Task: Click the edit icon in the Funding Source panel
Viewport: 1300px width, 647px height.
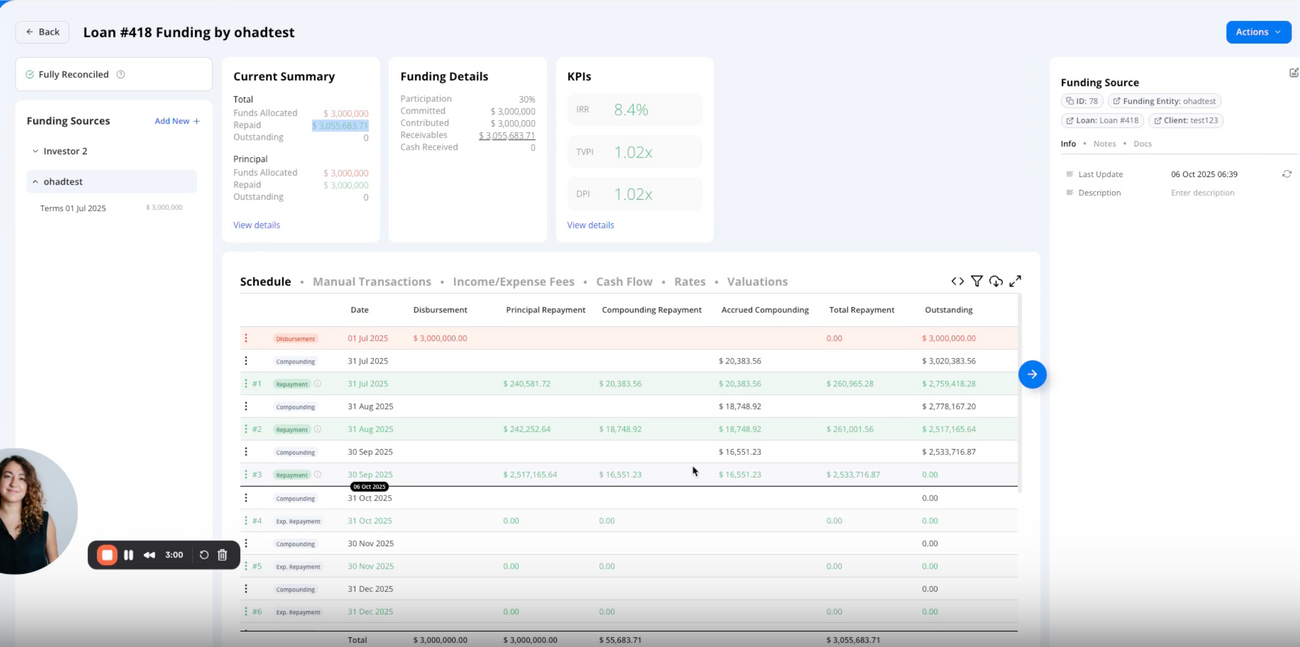Action: (x=1294, y=72)
